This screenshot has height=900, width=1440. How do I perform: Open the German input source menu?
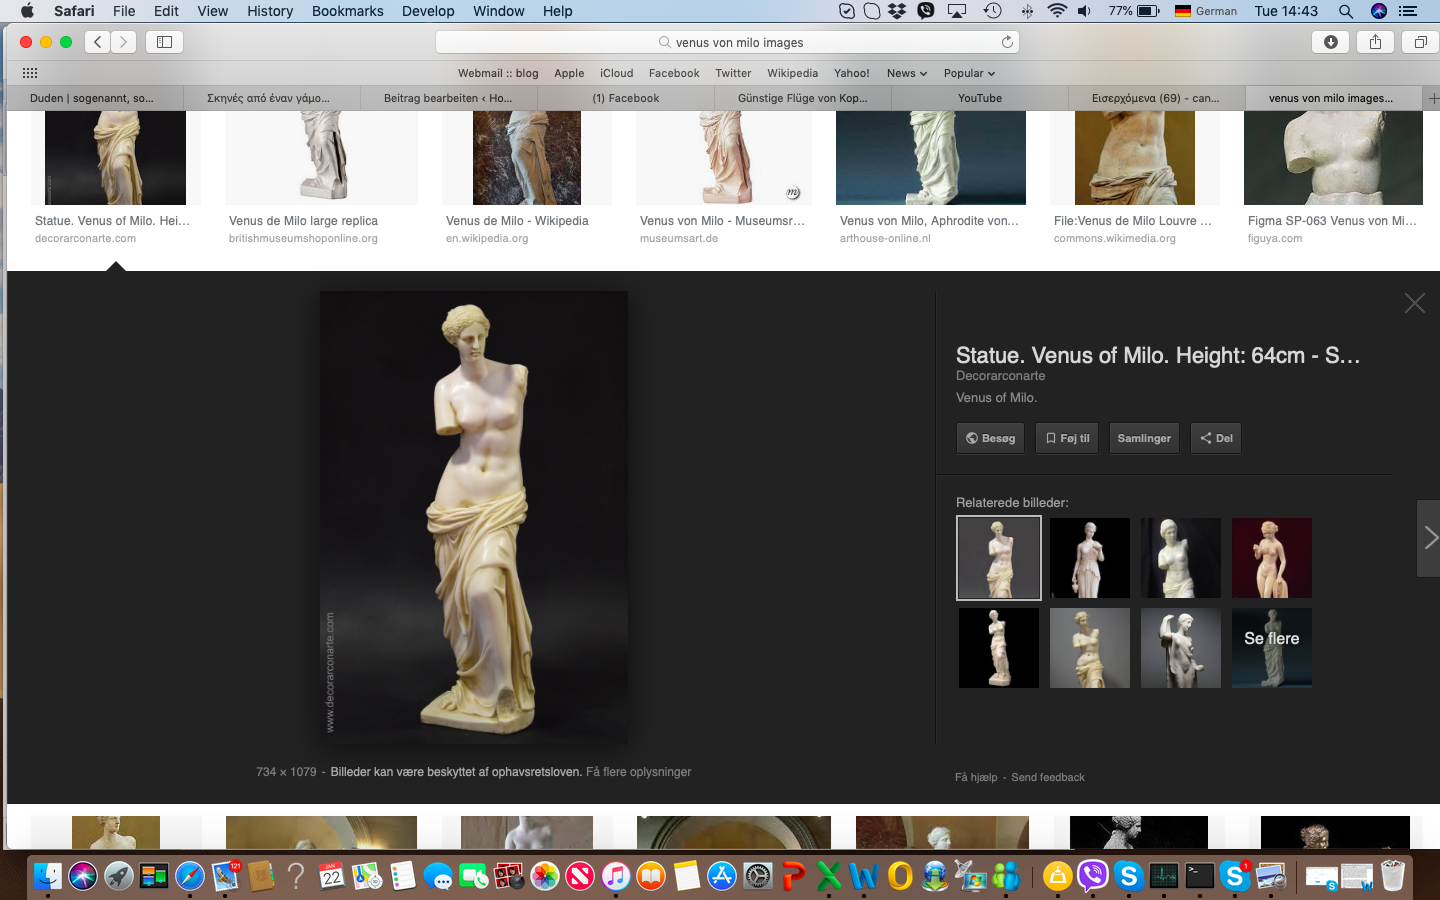[1205, 11]
